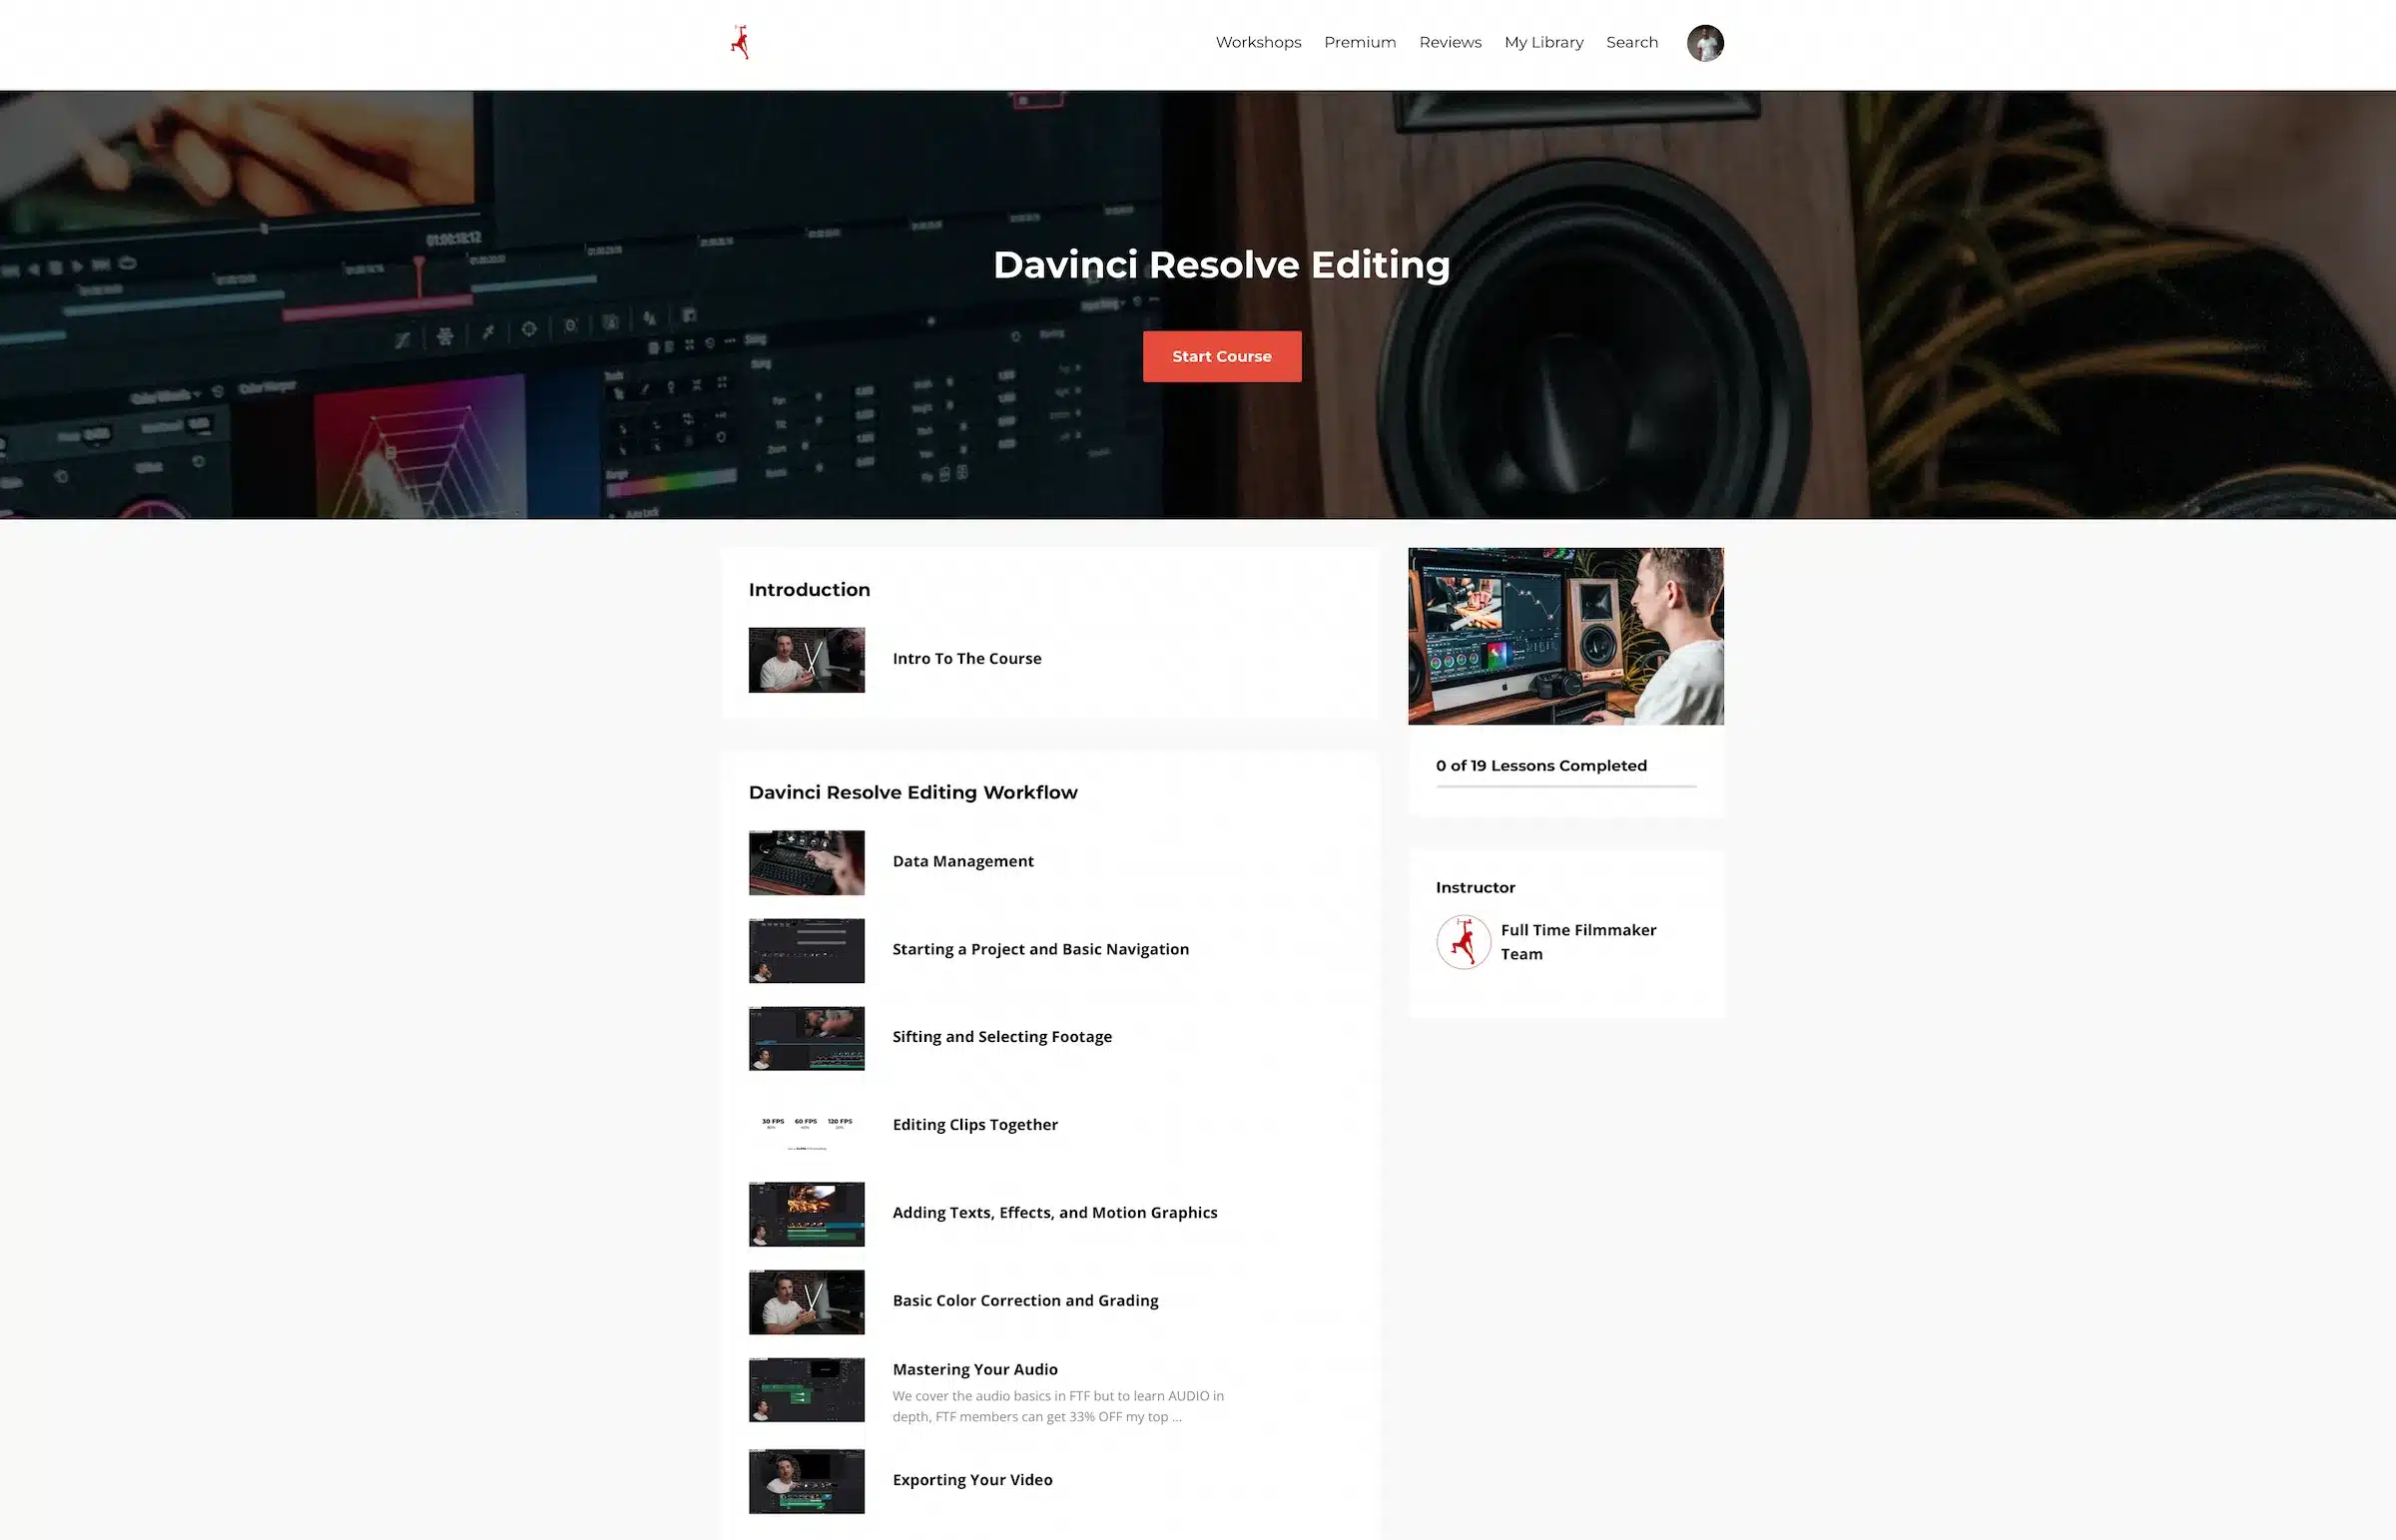Click the Exporting Your Video lesson thumbnail
Image resolution: width=2396 pixels, height=1540 pixels.
pos(806,1481)
